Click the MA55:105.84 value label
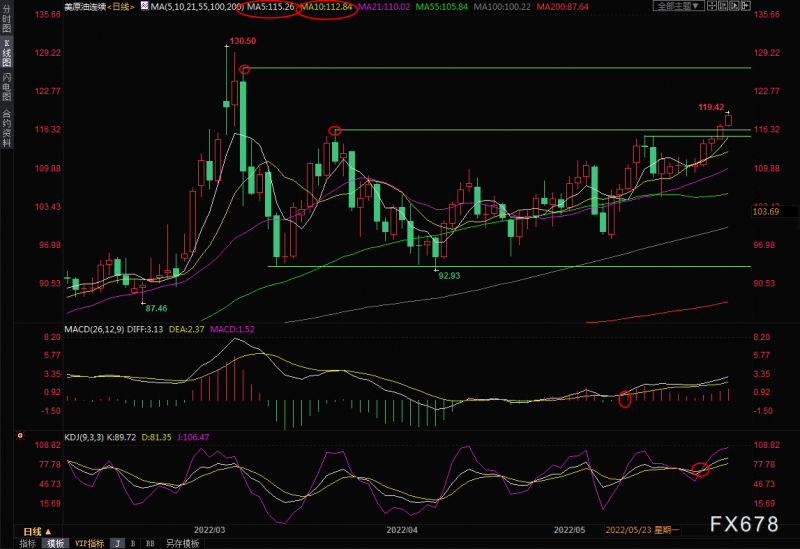Screen dimensions: 800x549 (x=442, y=7)
